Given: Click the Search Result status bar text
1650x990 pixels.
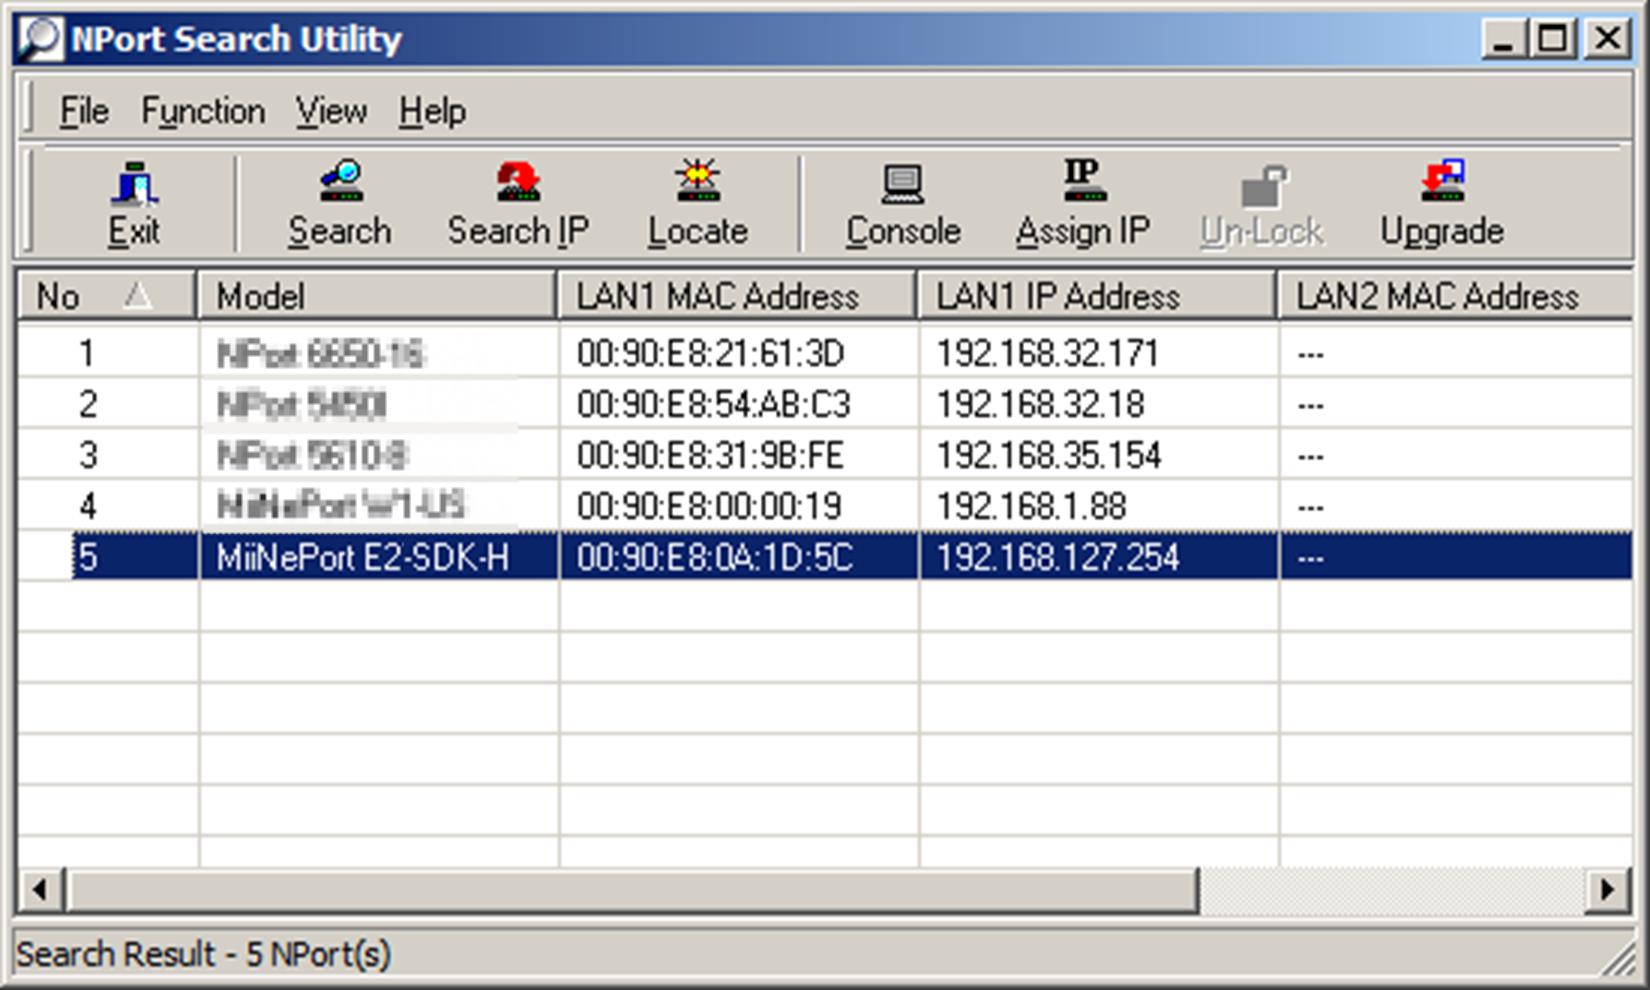Looking at the screenshot, I should [x=204, y=955].
